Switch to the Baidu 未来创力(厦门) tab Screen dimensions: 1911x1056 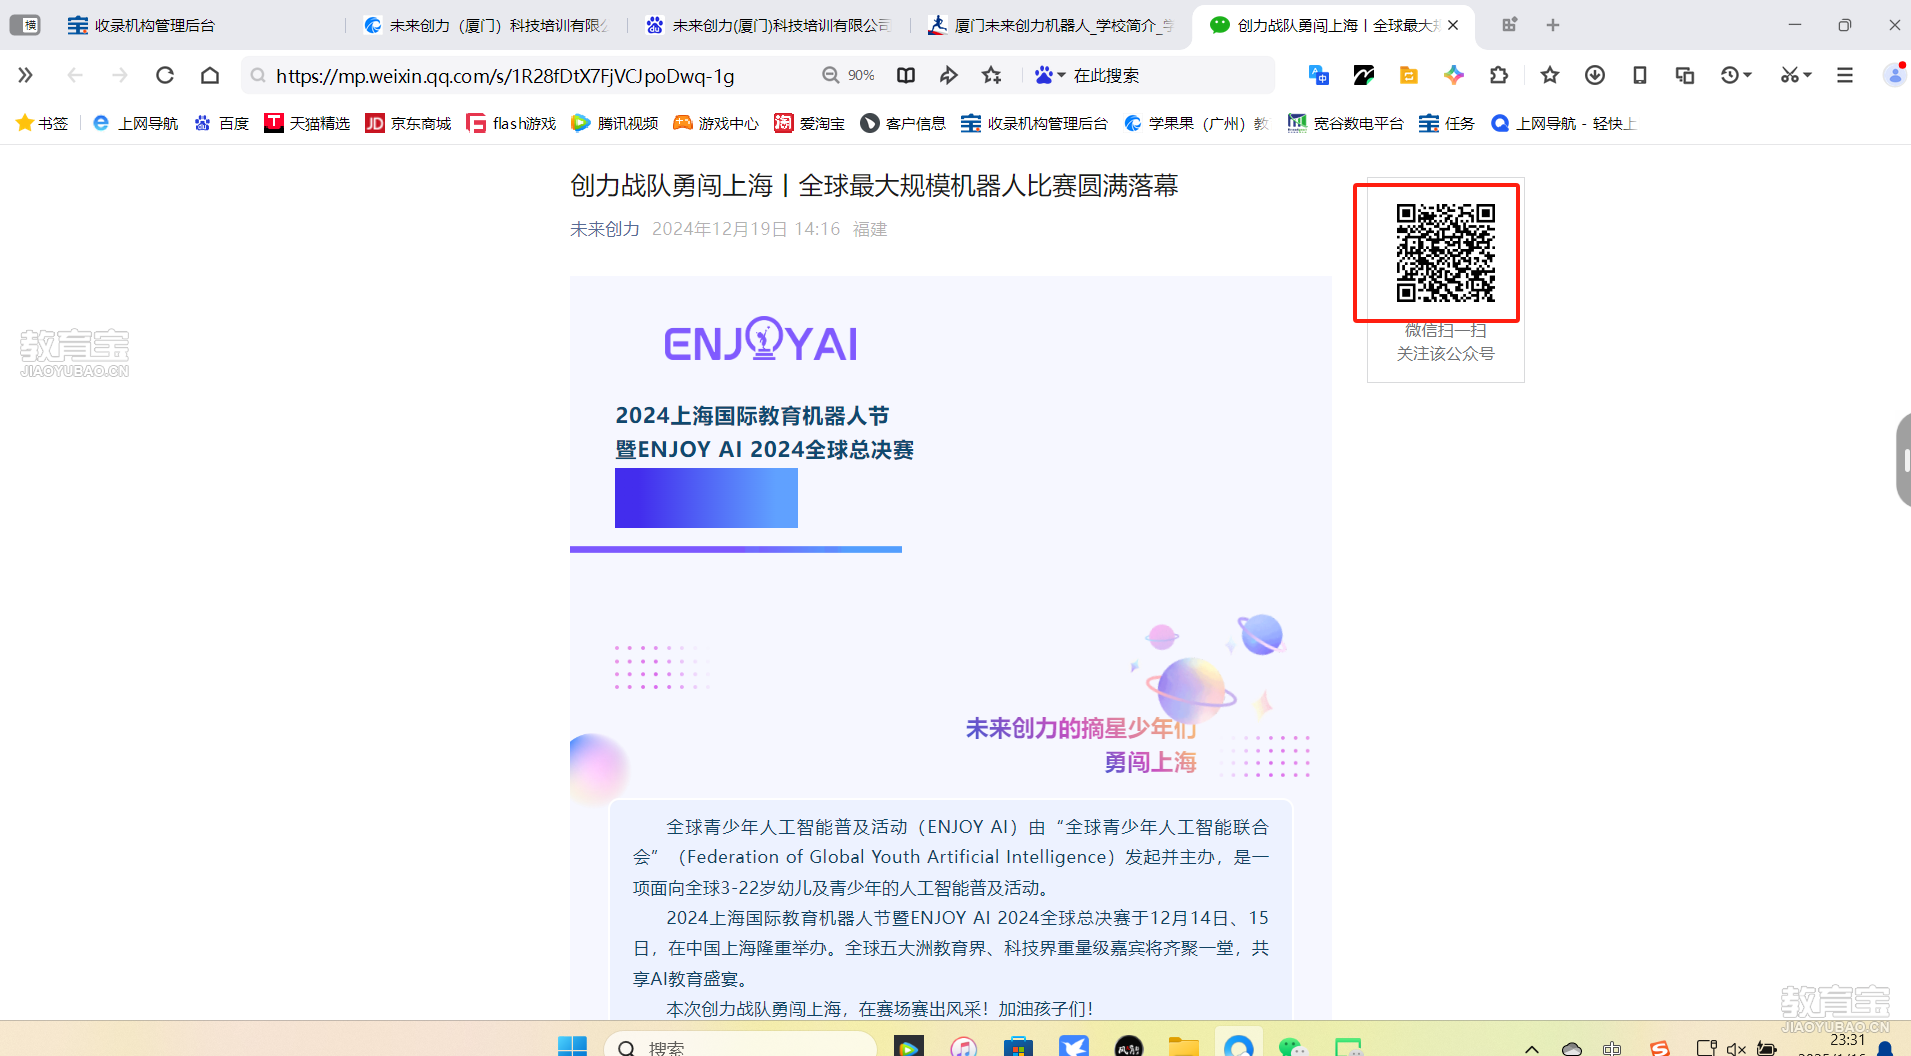coord(768,25)
